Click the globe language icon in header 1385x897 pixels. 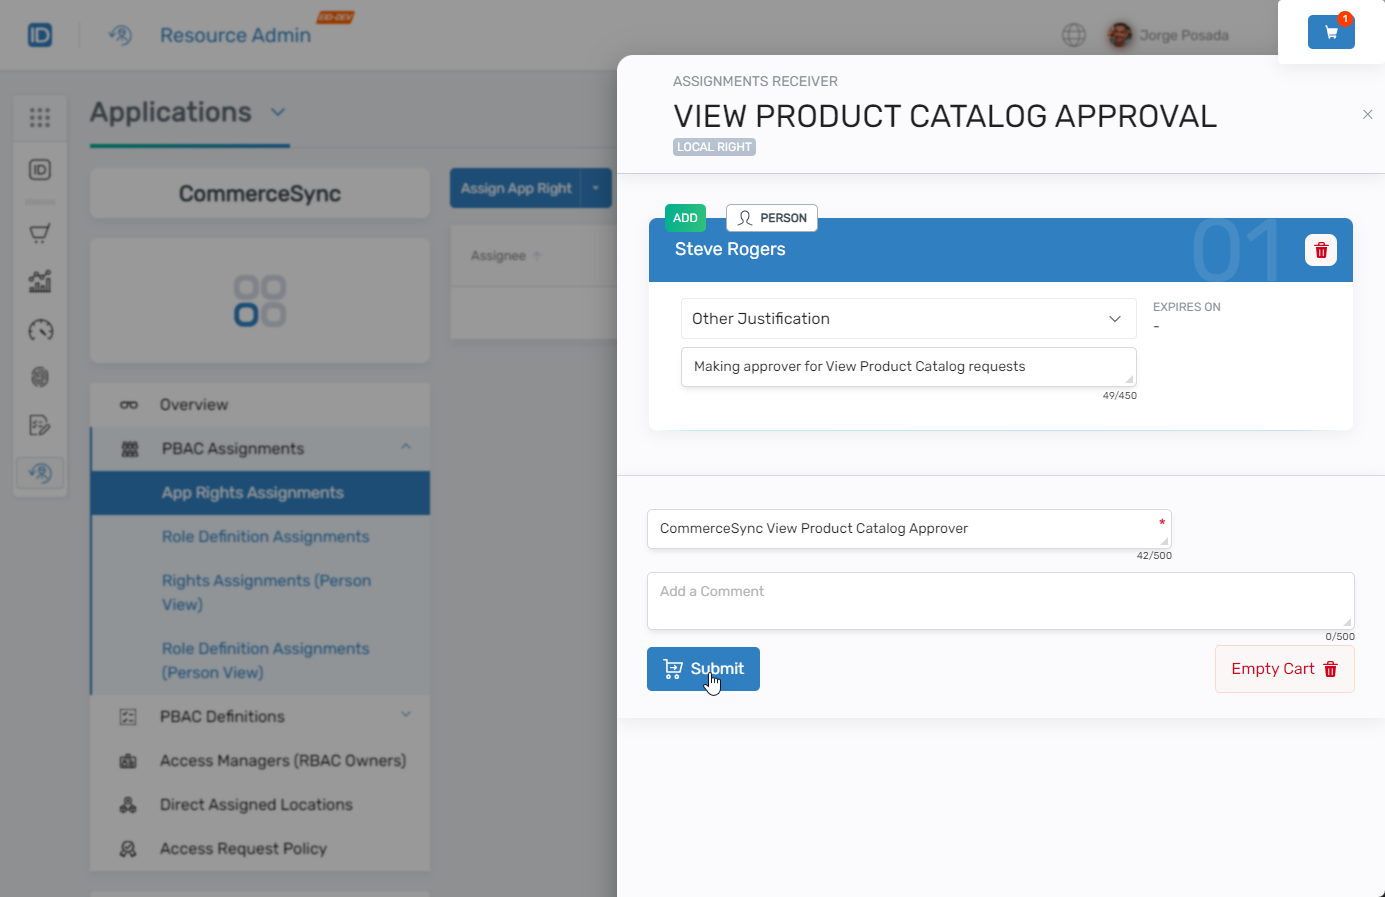tap(1074, 35)
